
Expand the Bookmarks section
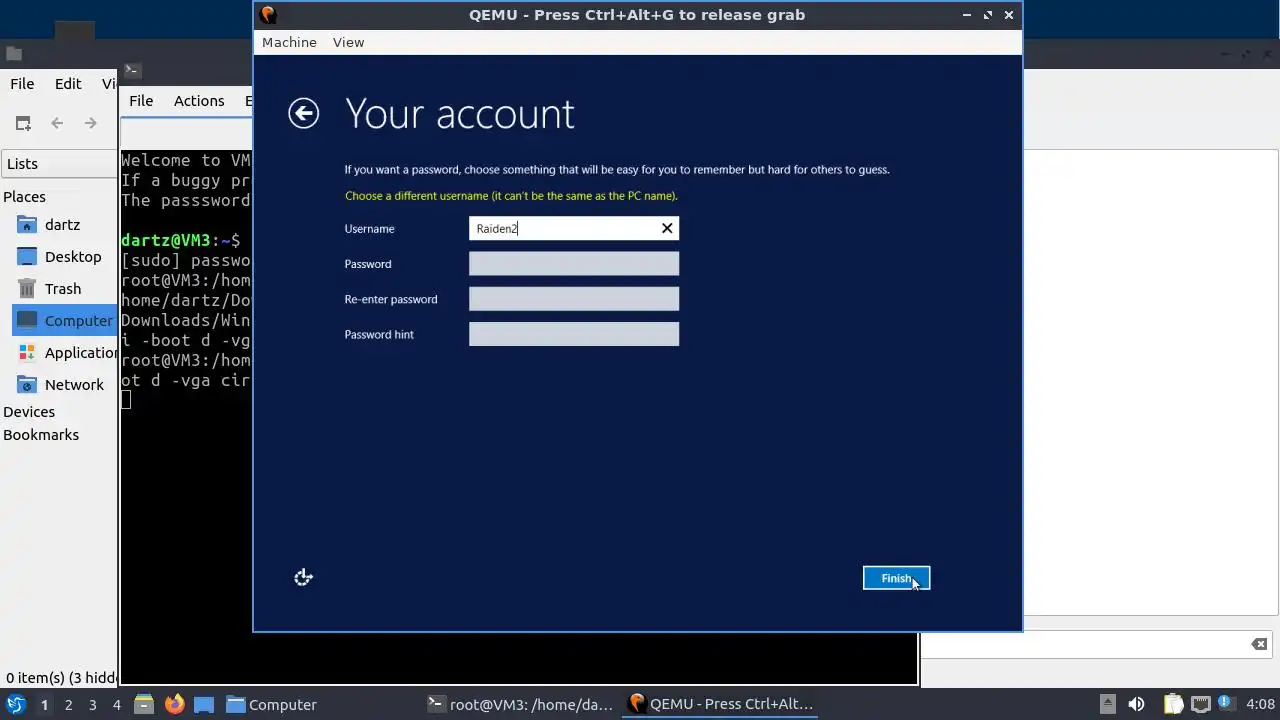click(41, 435)
